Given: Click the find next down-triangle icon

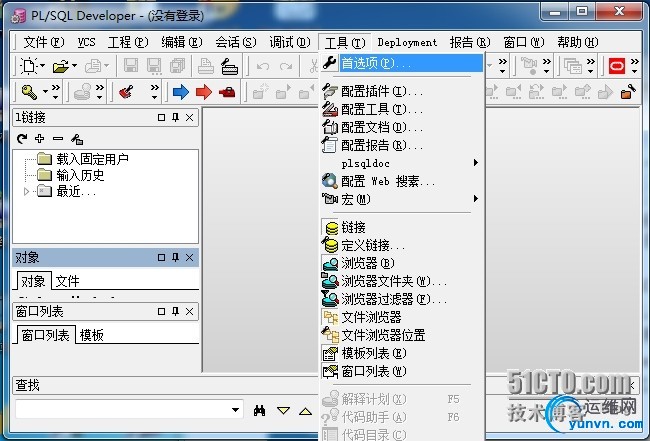Looking at the screenshot, I should (x=284, y=410).
